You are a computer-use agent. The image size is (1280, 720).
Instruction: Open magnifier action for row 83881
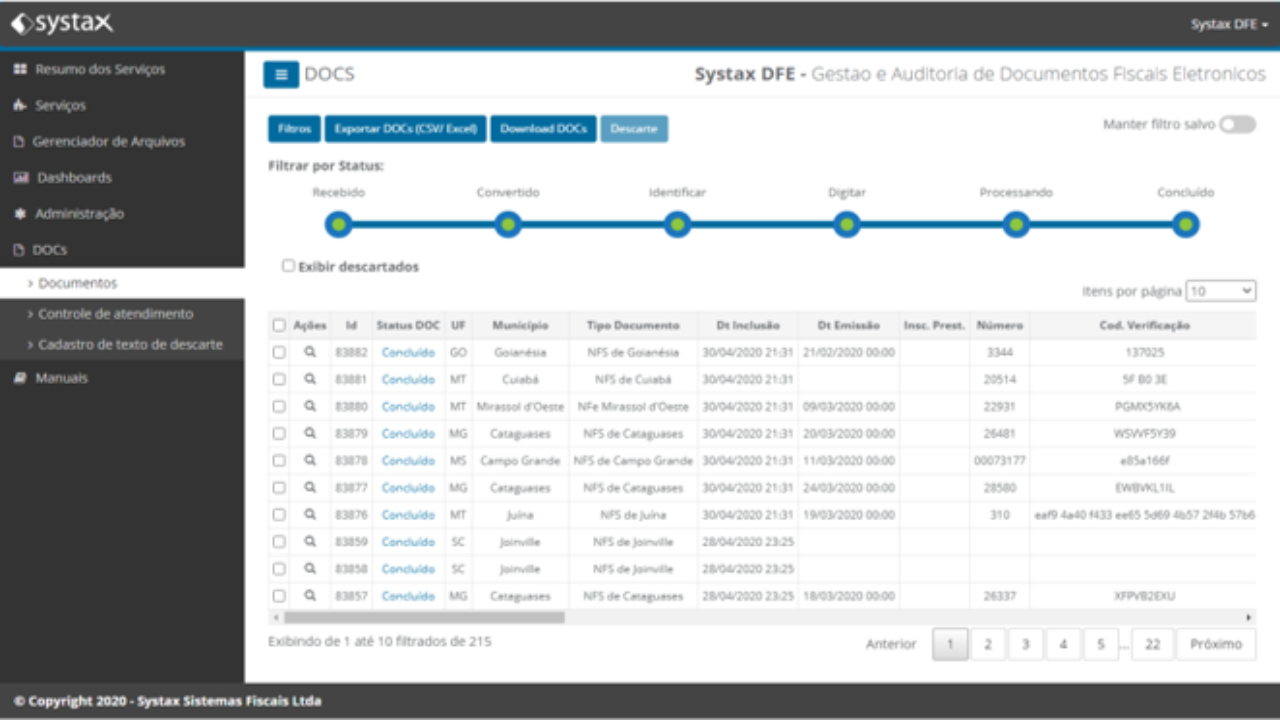coord(310,379)
